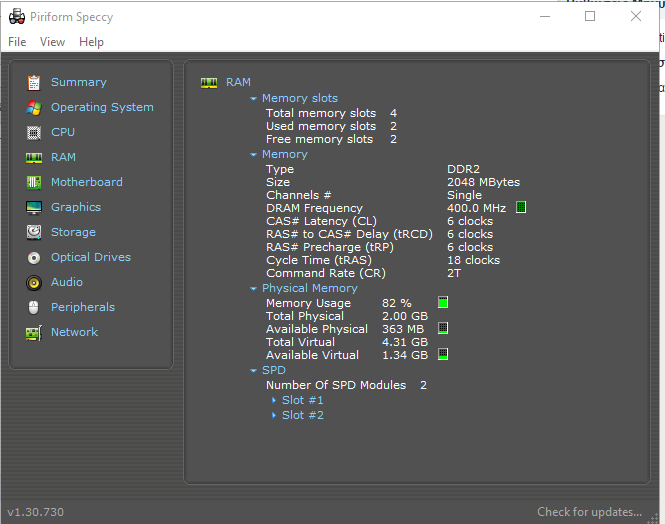
Task: Click the RAM icon in main panel header
Action: click(x=209, y=83)
